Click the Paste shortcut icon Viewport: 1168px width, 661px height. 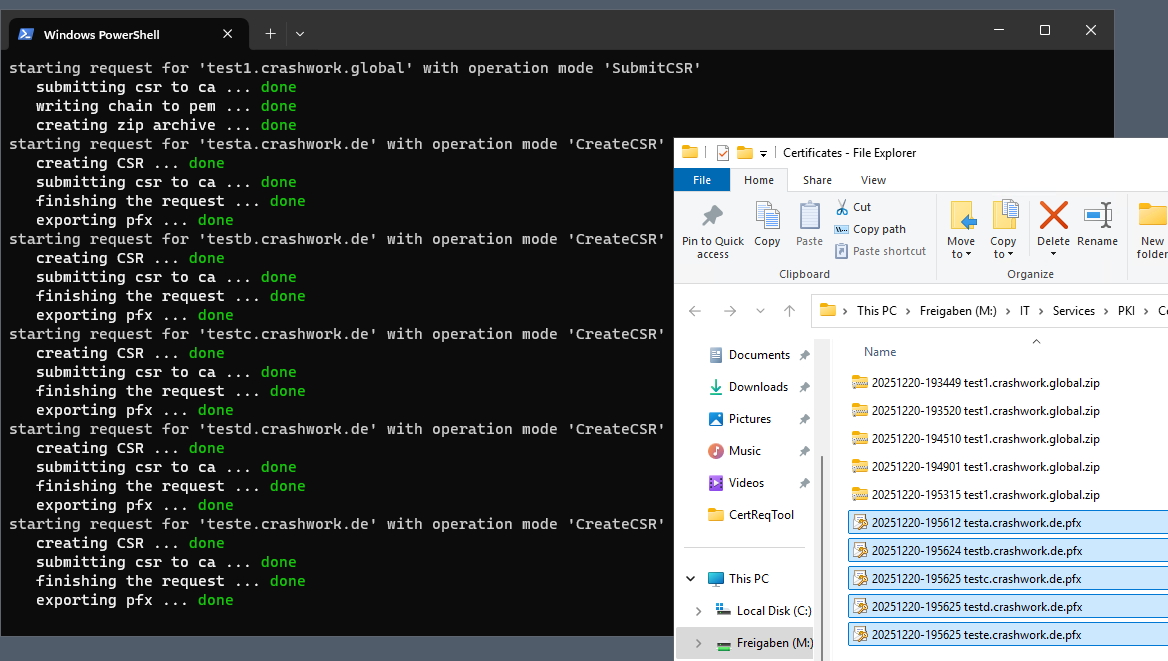pos(843,251)
